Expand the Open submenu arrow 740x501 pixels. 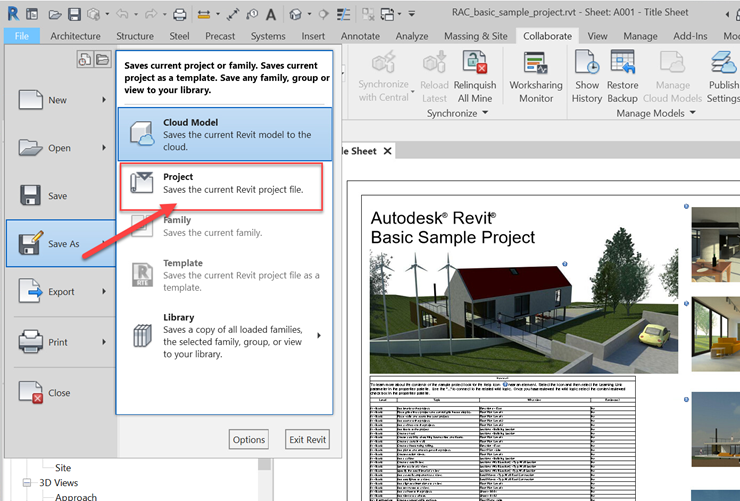(104, 148)
